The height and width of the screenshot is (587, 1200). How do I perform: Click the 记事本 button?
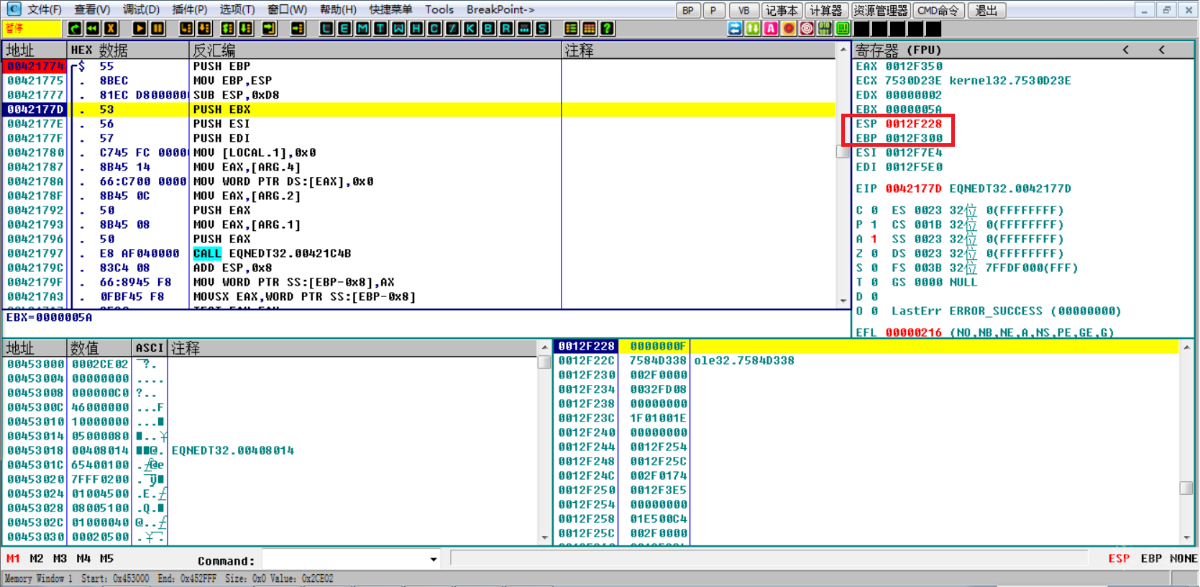(782, 10)
